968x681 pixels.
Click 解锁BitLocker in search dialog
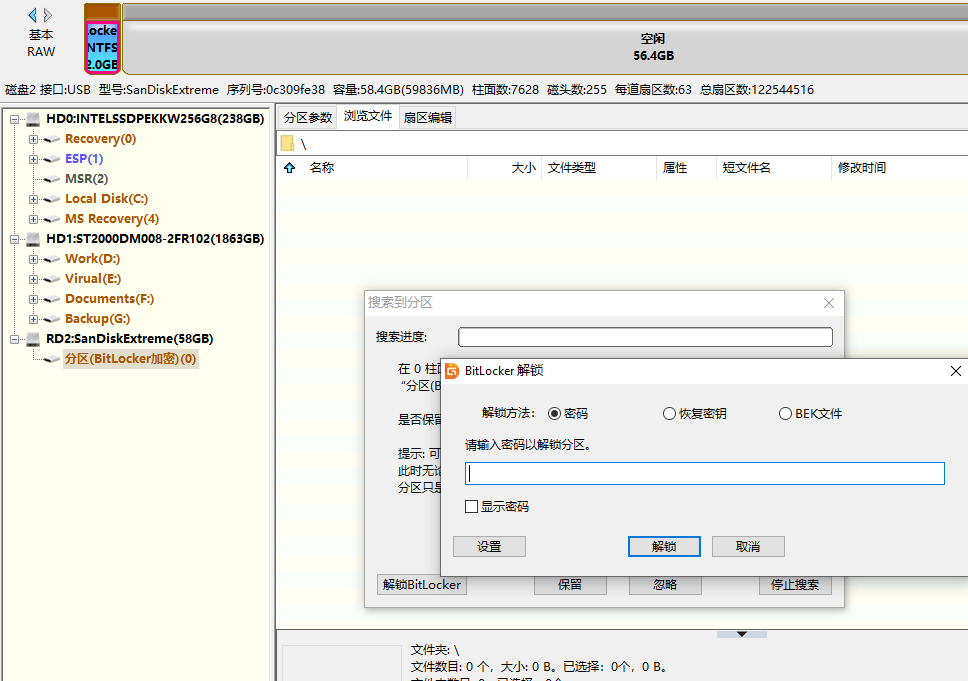tap(422, 585)
